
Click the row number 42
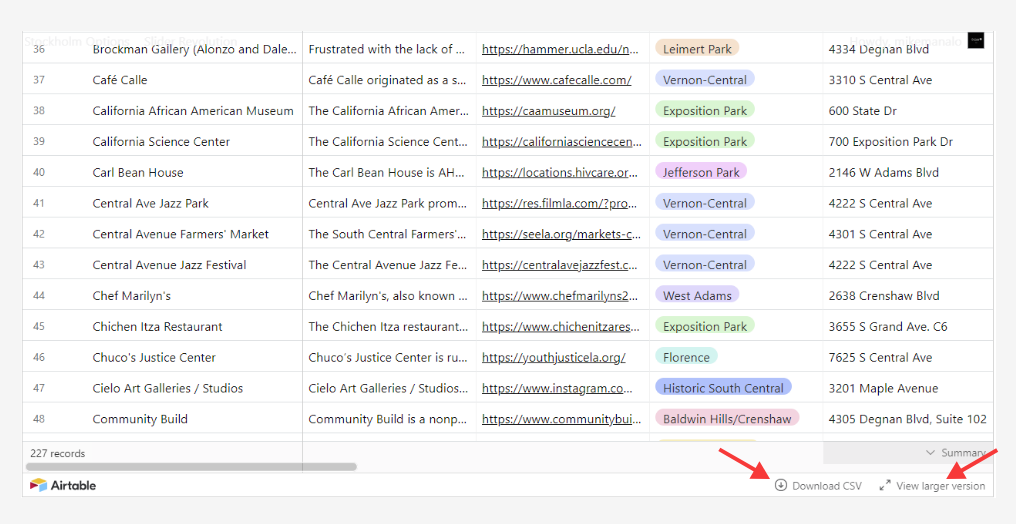pos(39,234)
